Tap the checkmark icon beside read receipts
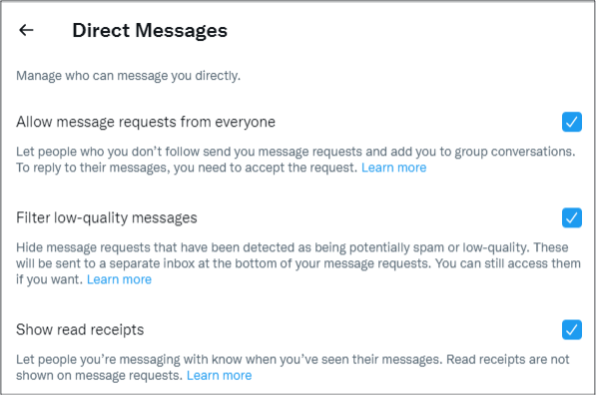 572,329
